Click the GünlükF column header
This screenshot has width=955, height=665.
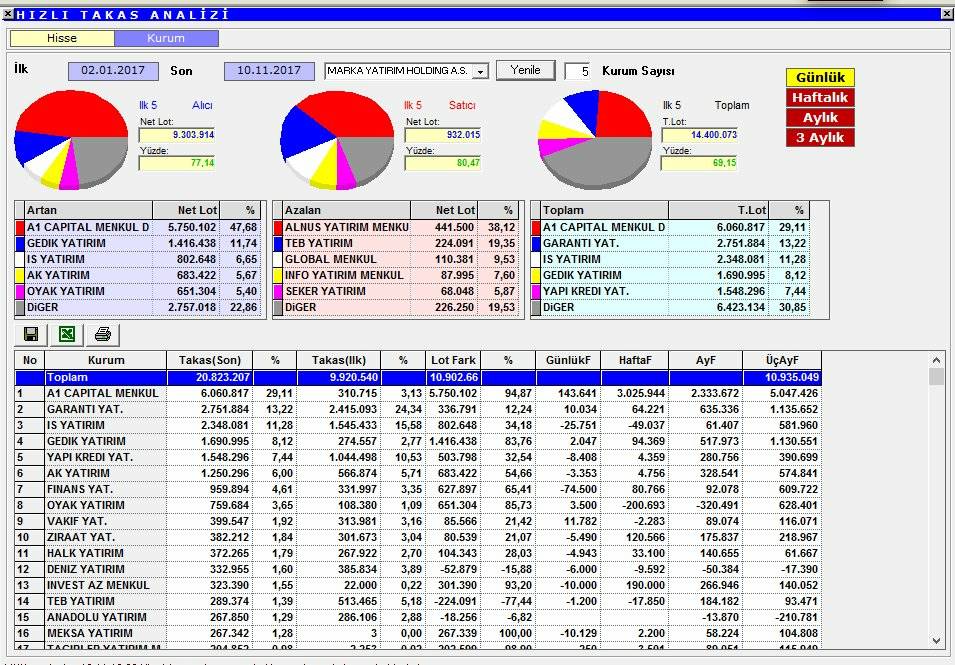click(568, 361)
